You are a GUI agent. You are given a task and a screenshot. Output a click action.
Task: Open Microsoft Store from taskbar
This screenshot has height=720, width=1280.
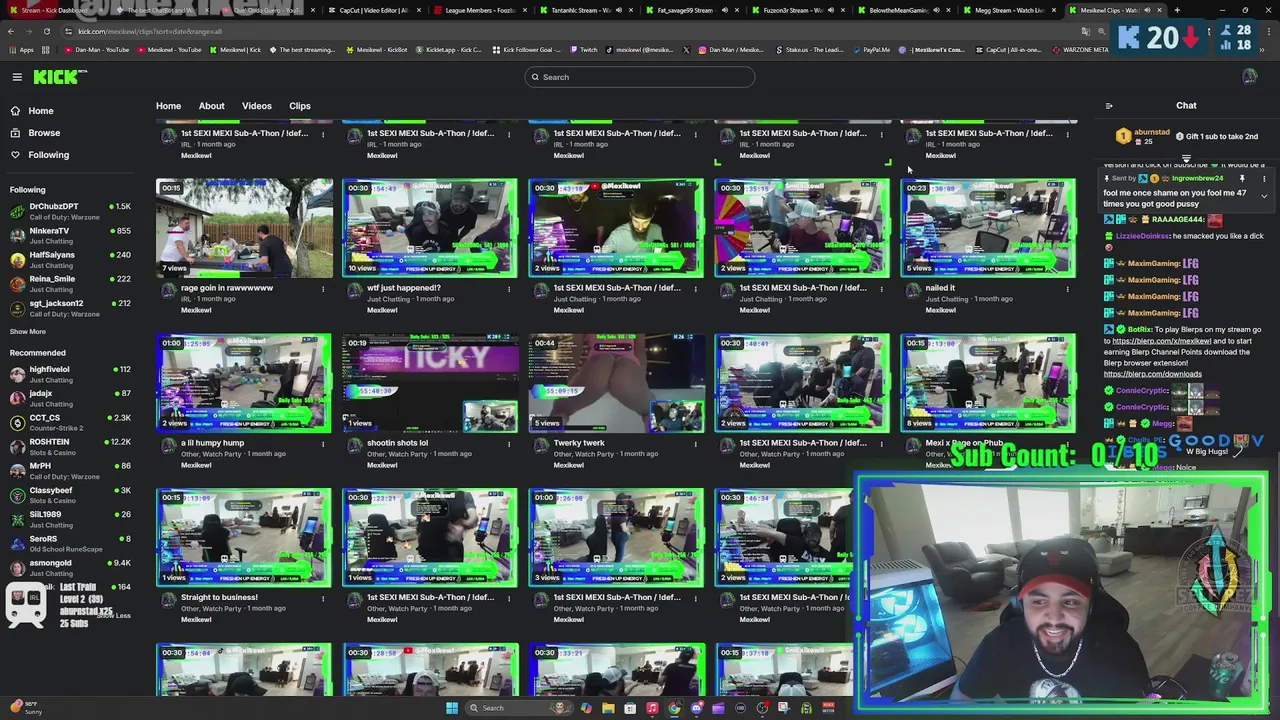tap(630, 708)
